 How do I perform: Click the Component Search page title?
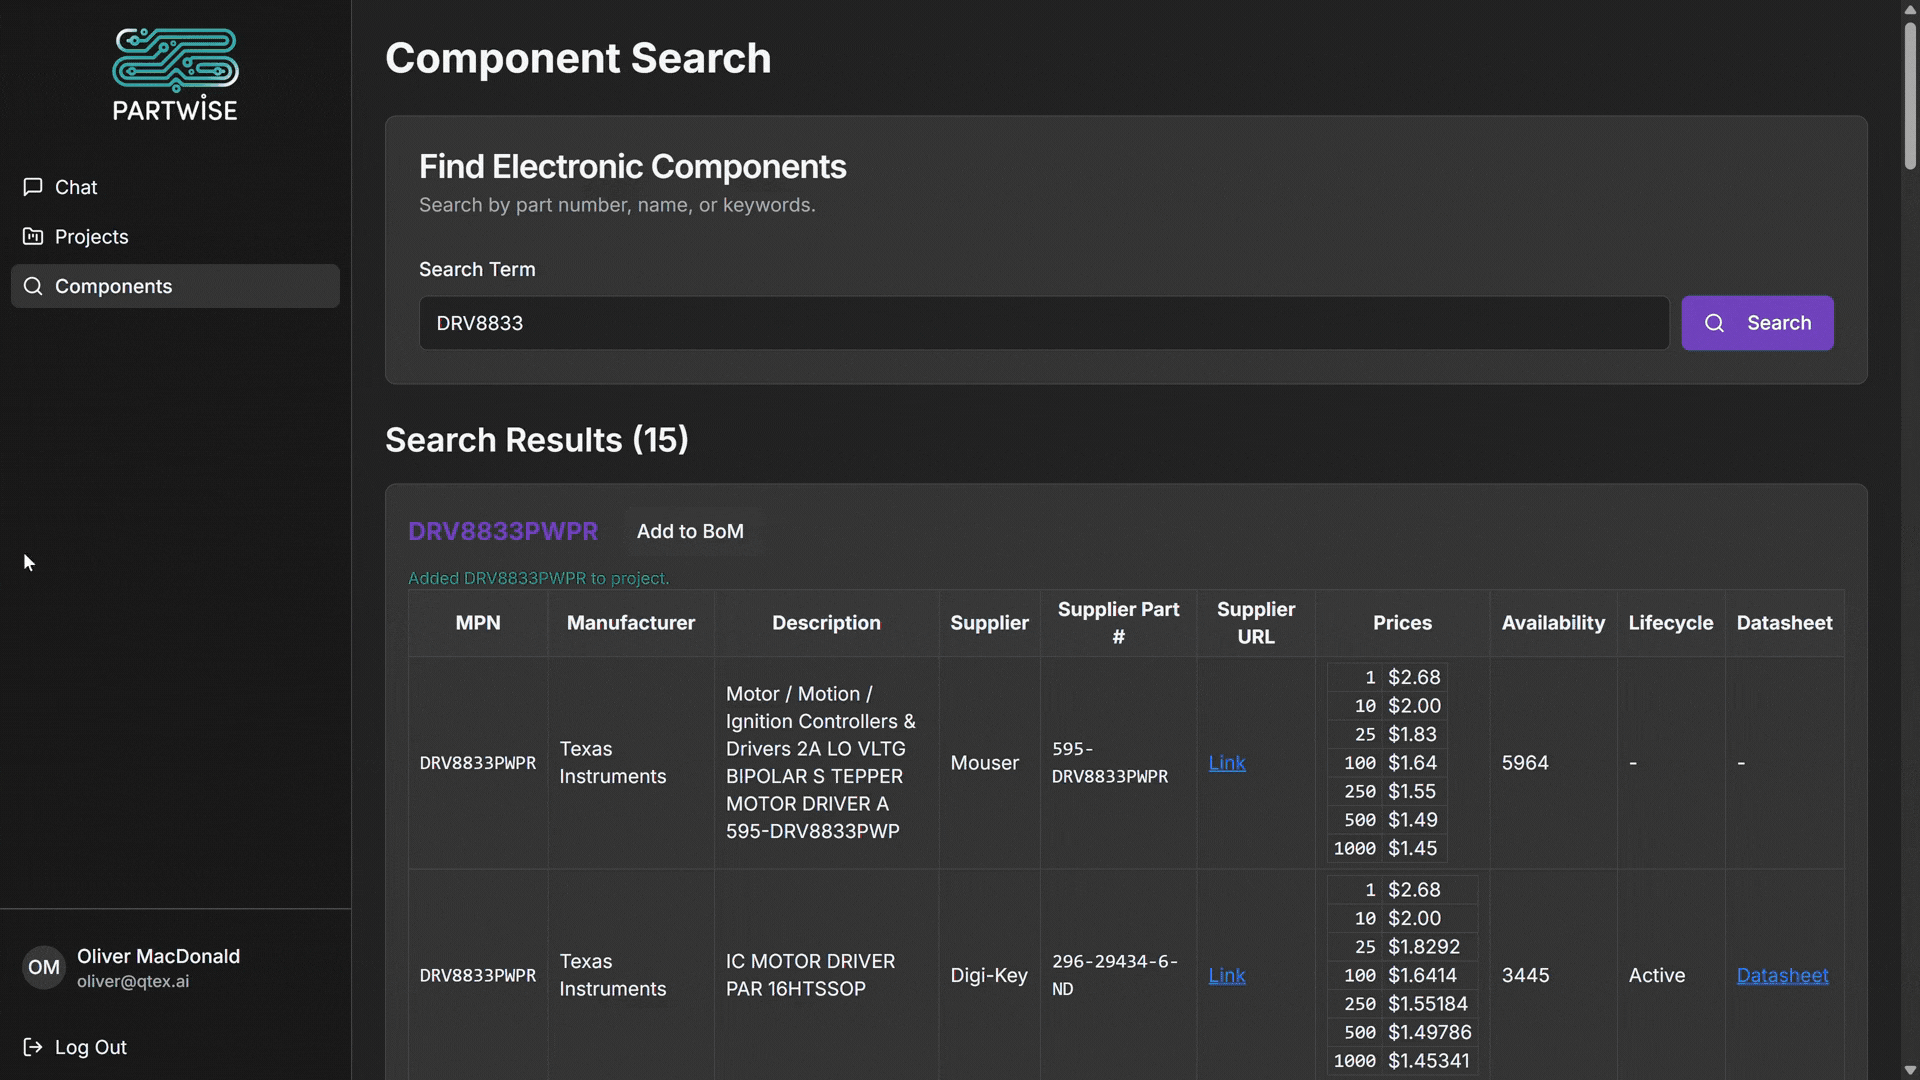[x=578, y=58]
